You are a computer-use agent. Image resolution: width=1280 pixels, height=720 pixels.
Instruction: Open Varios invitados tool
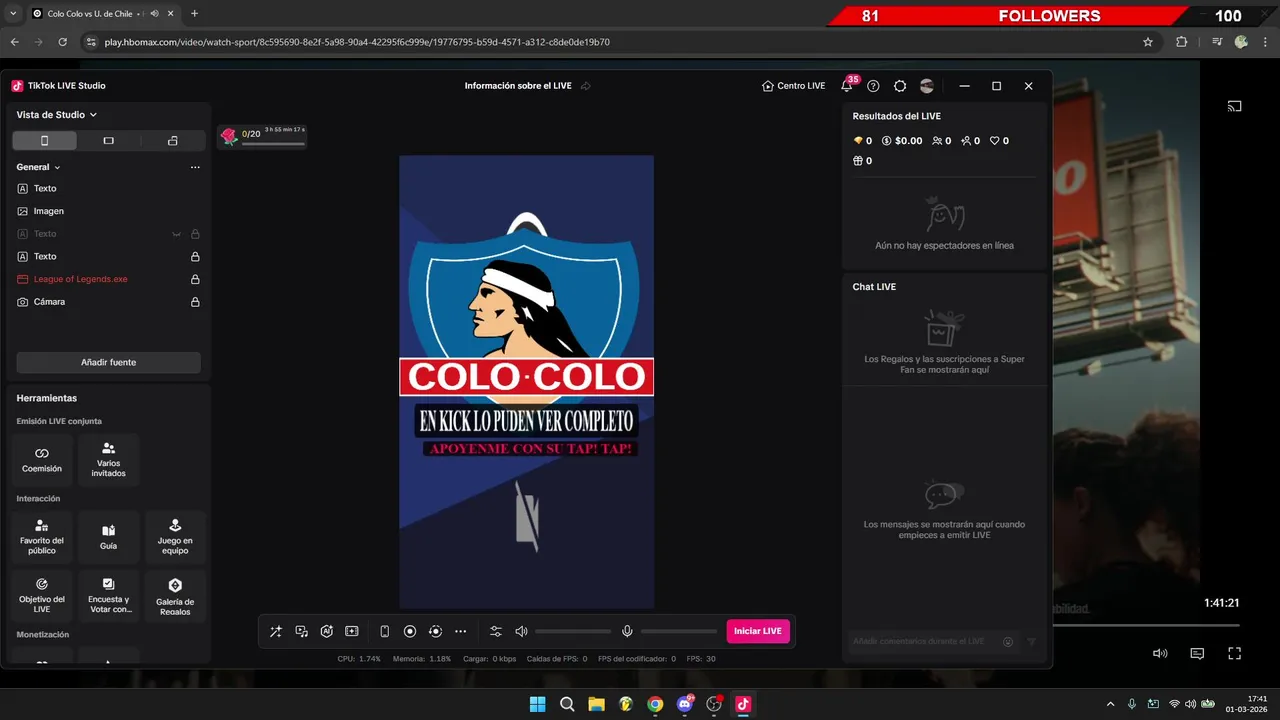(108, 460)
